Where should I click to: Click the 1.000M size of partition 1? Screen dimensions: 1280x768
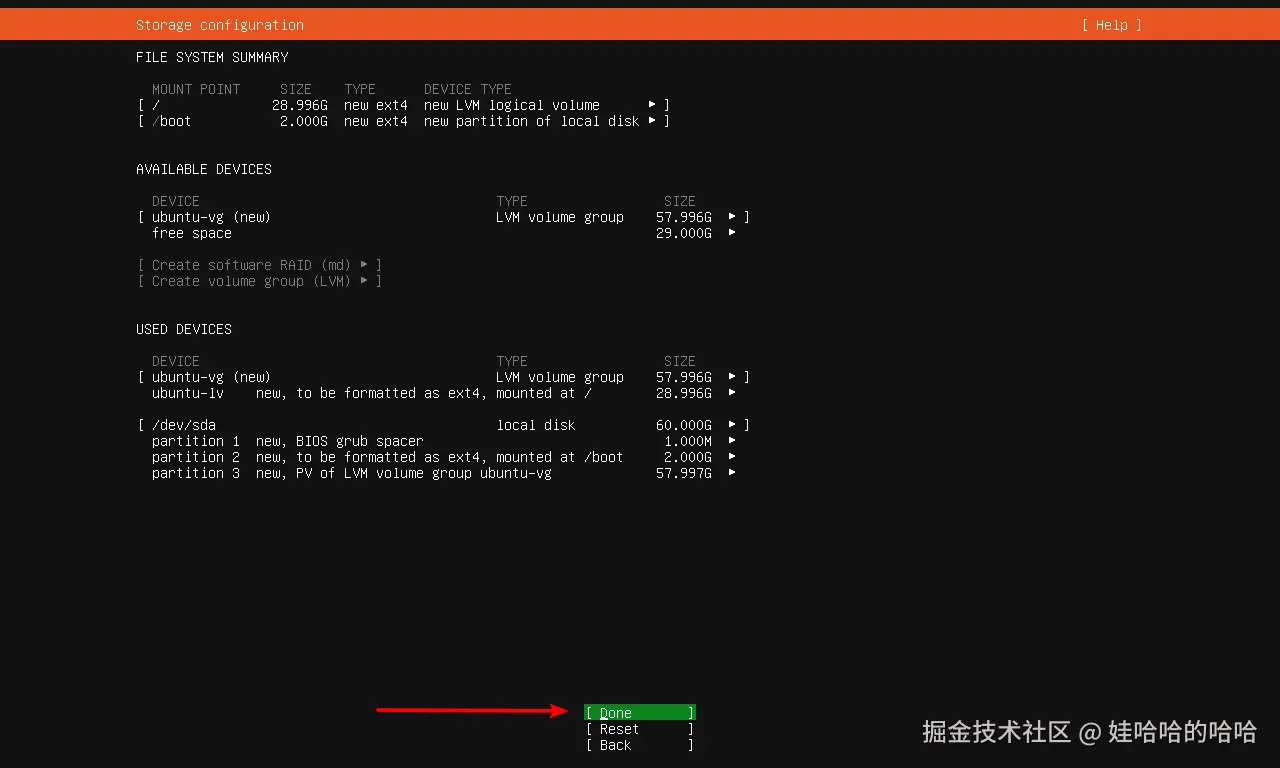coord(688,441)
